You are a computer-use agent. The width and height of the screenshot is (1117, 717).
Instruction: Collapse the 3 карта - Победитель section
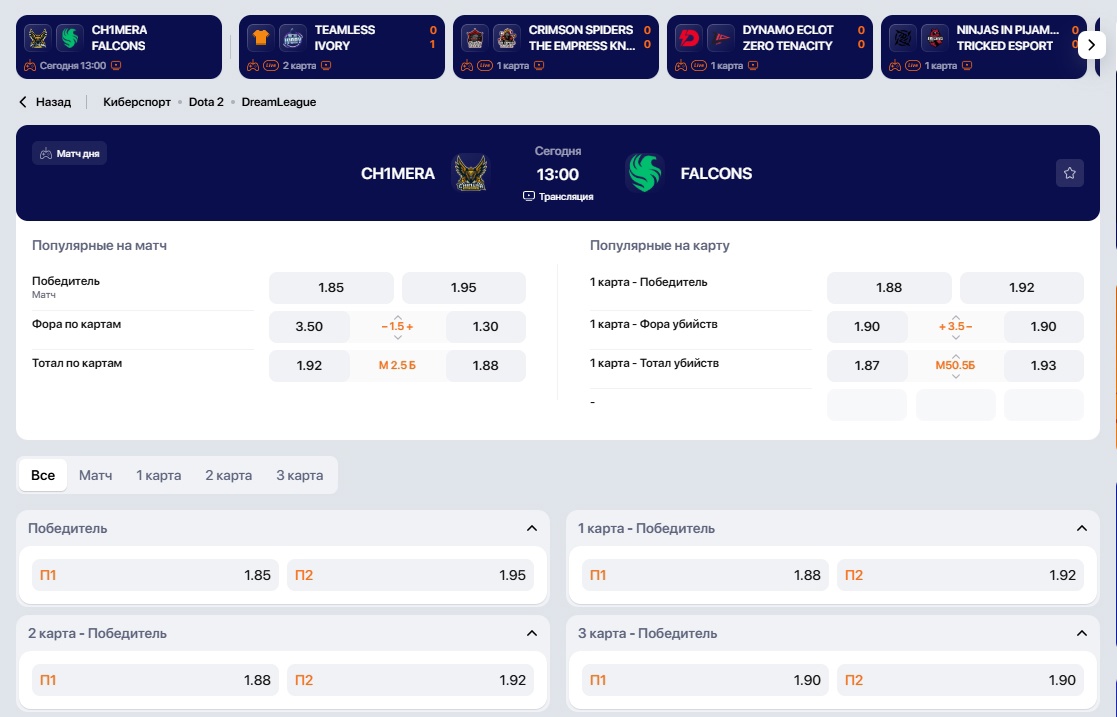1081,633
